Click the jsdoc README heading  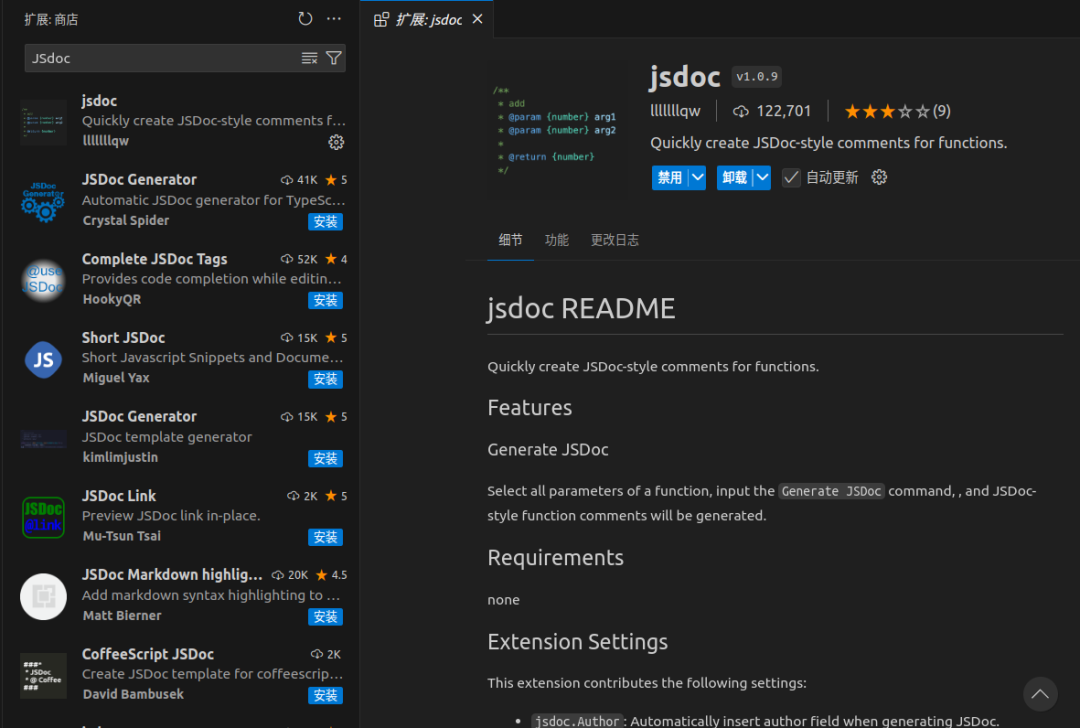[x=581, y=308]
